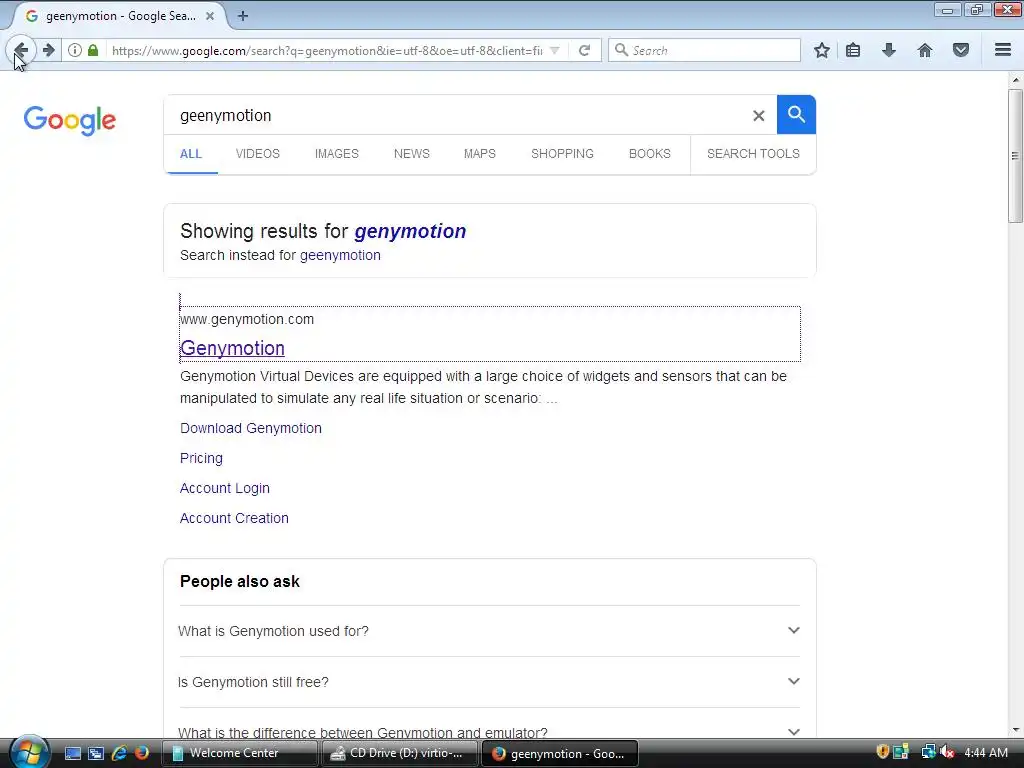Click the Firefox Search input box
The image size is (1024, 768).
coord(704,50)
